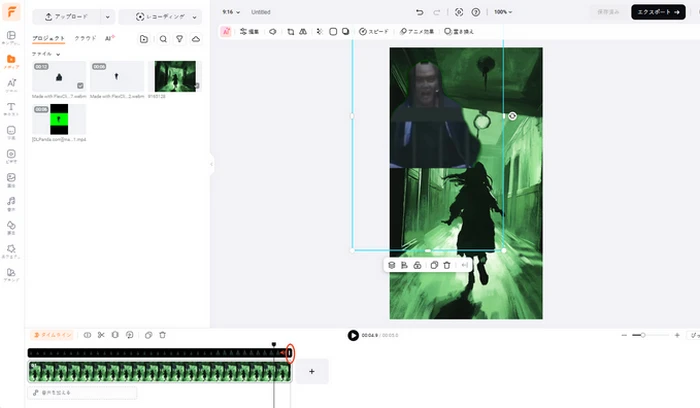Expand the ファイル sort dropdown
The height and width of the screenshot is (408, 700).
(x=46, y=54)
